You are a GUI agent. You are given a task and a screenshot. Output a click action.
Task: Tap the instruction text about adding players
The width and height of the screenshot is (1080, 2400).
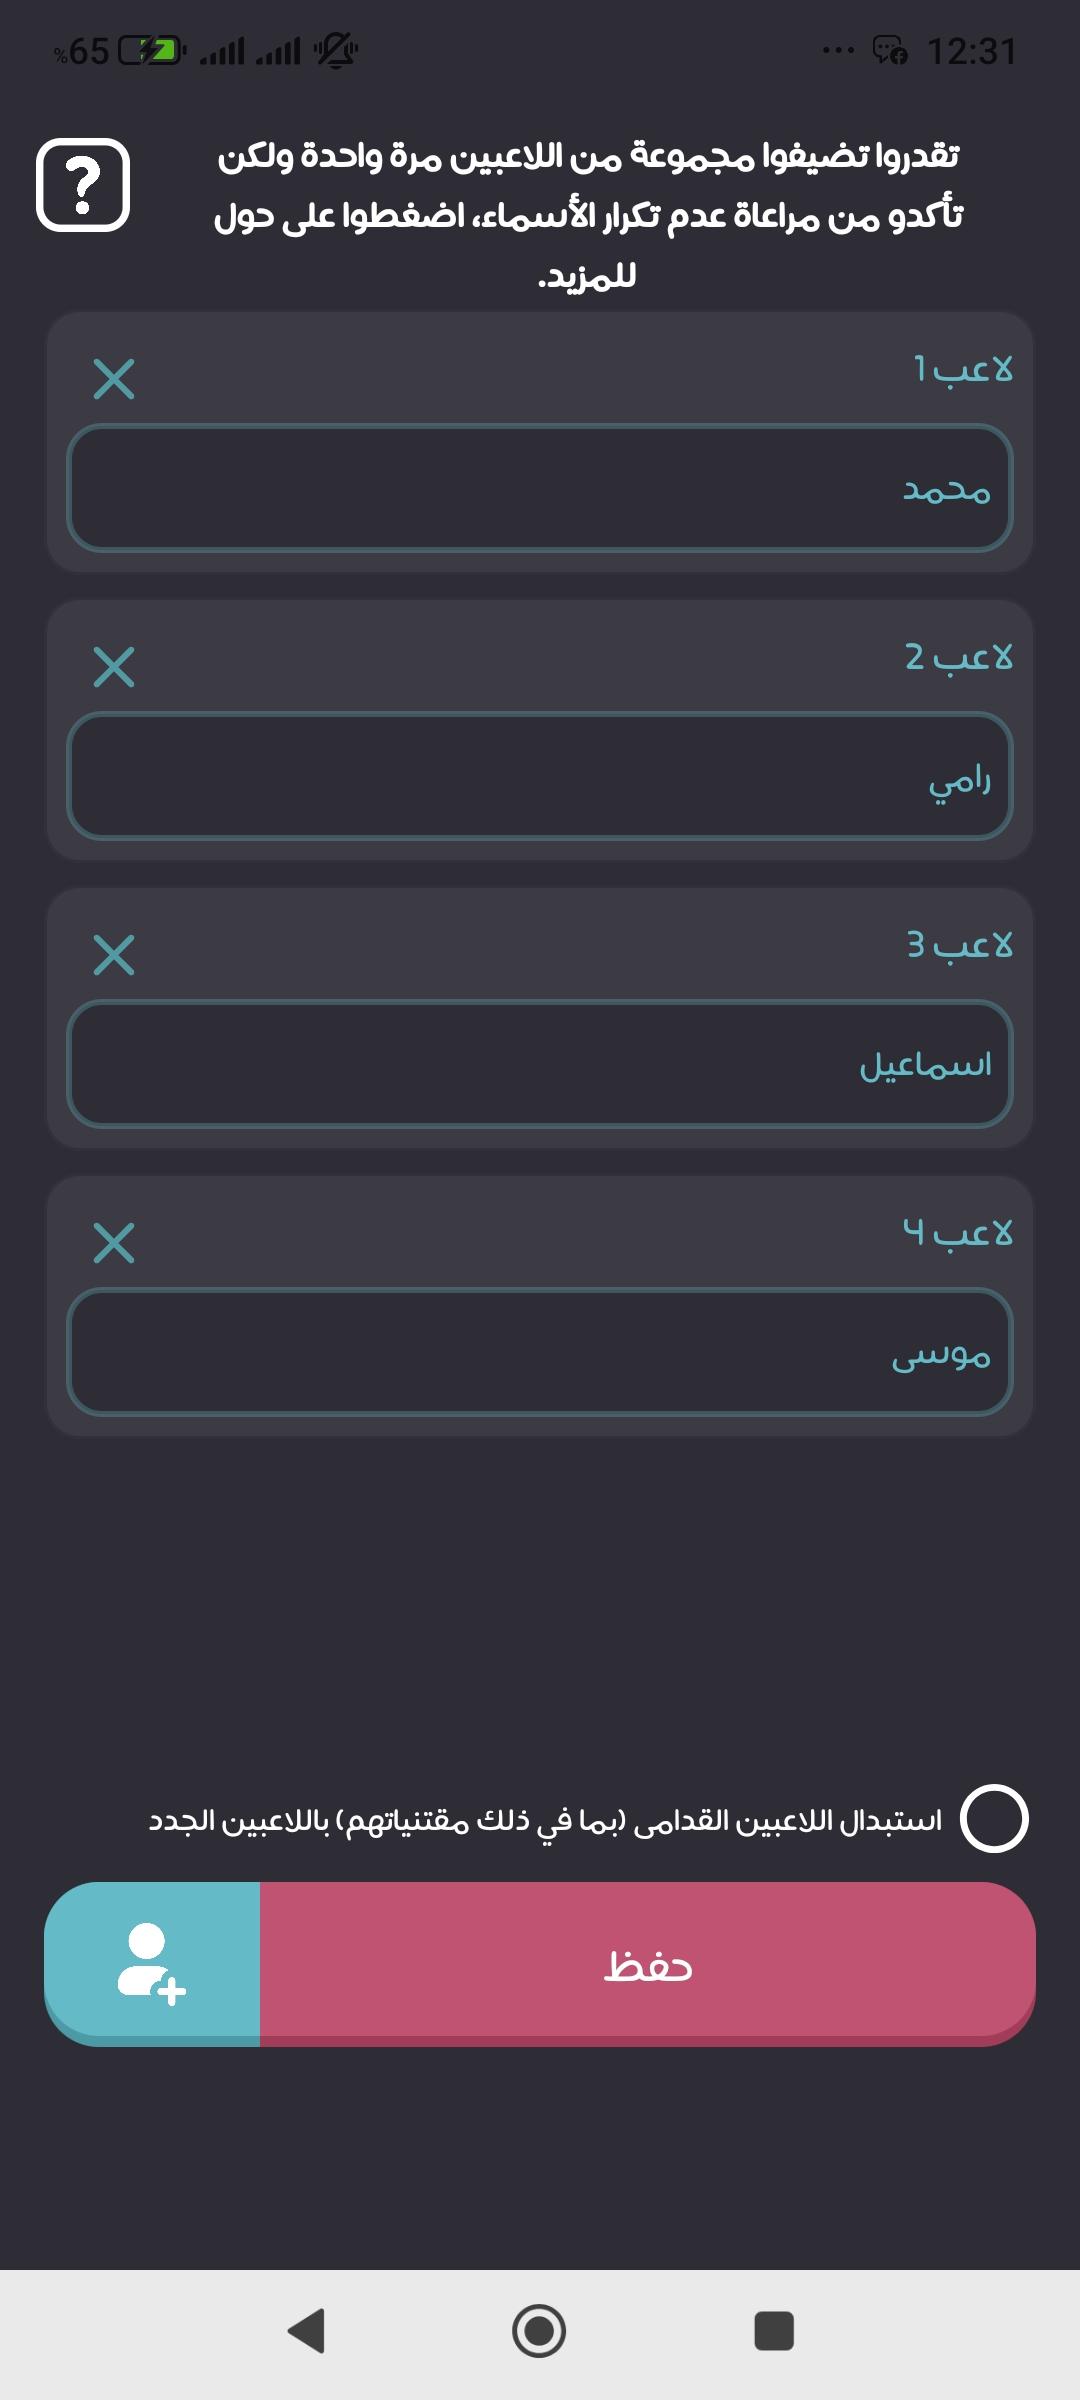point(588,215)
